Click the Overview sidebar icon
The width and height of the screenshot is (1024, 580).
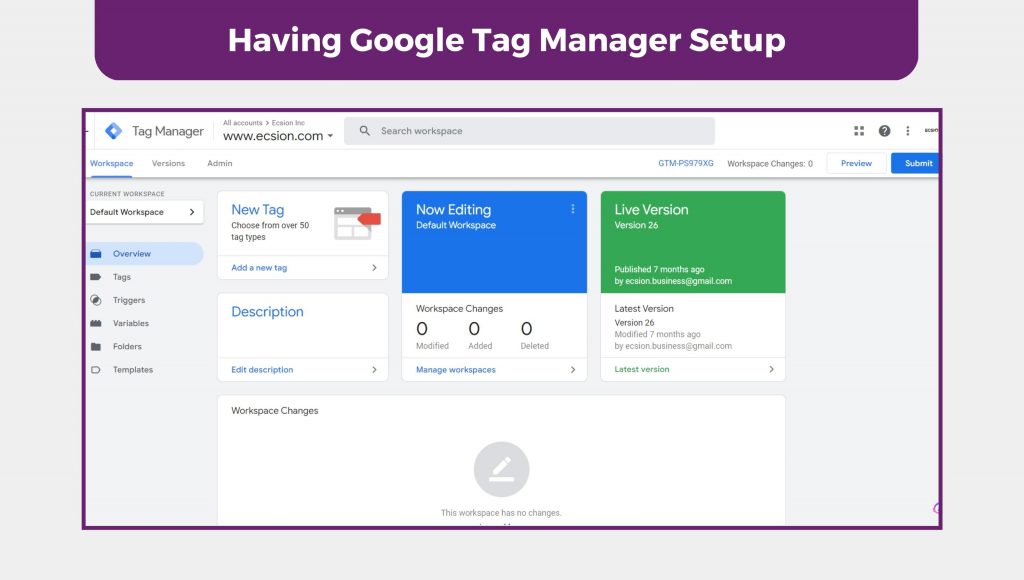coord(96,253)
